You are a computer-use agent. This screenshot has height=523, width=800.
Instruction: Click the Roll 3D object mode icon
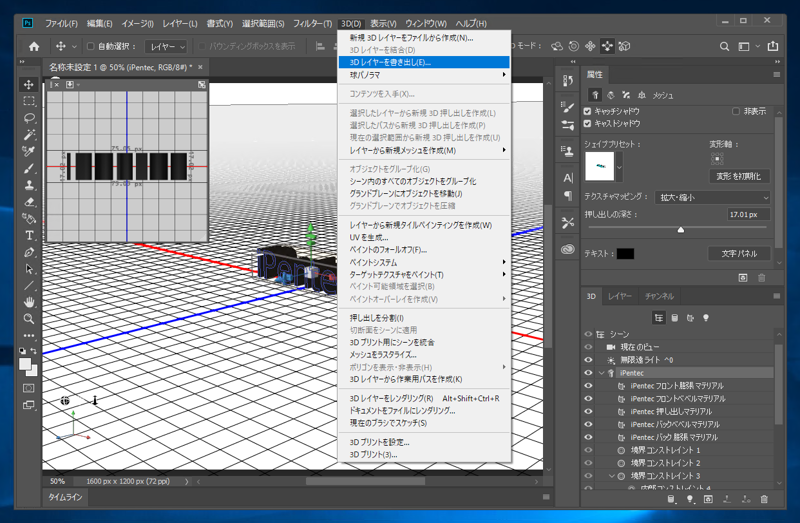coord(573,46)
